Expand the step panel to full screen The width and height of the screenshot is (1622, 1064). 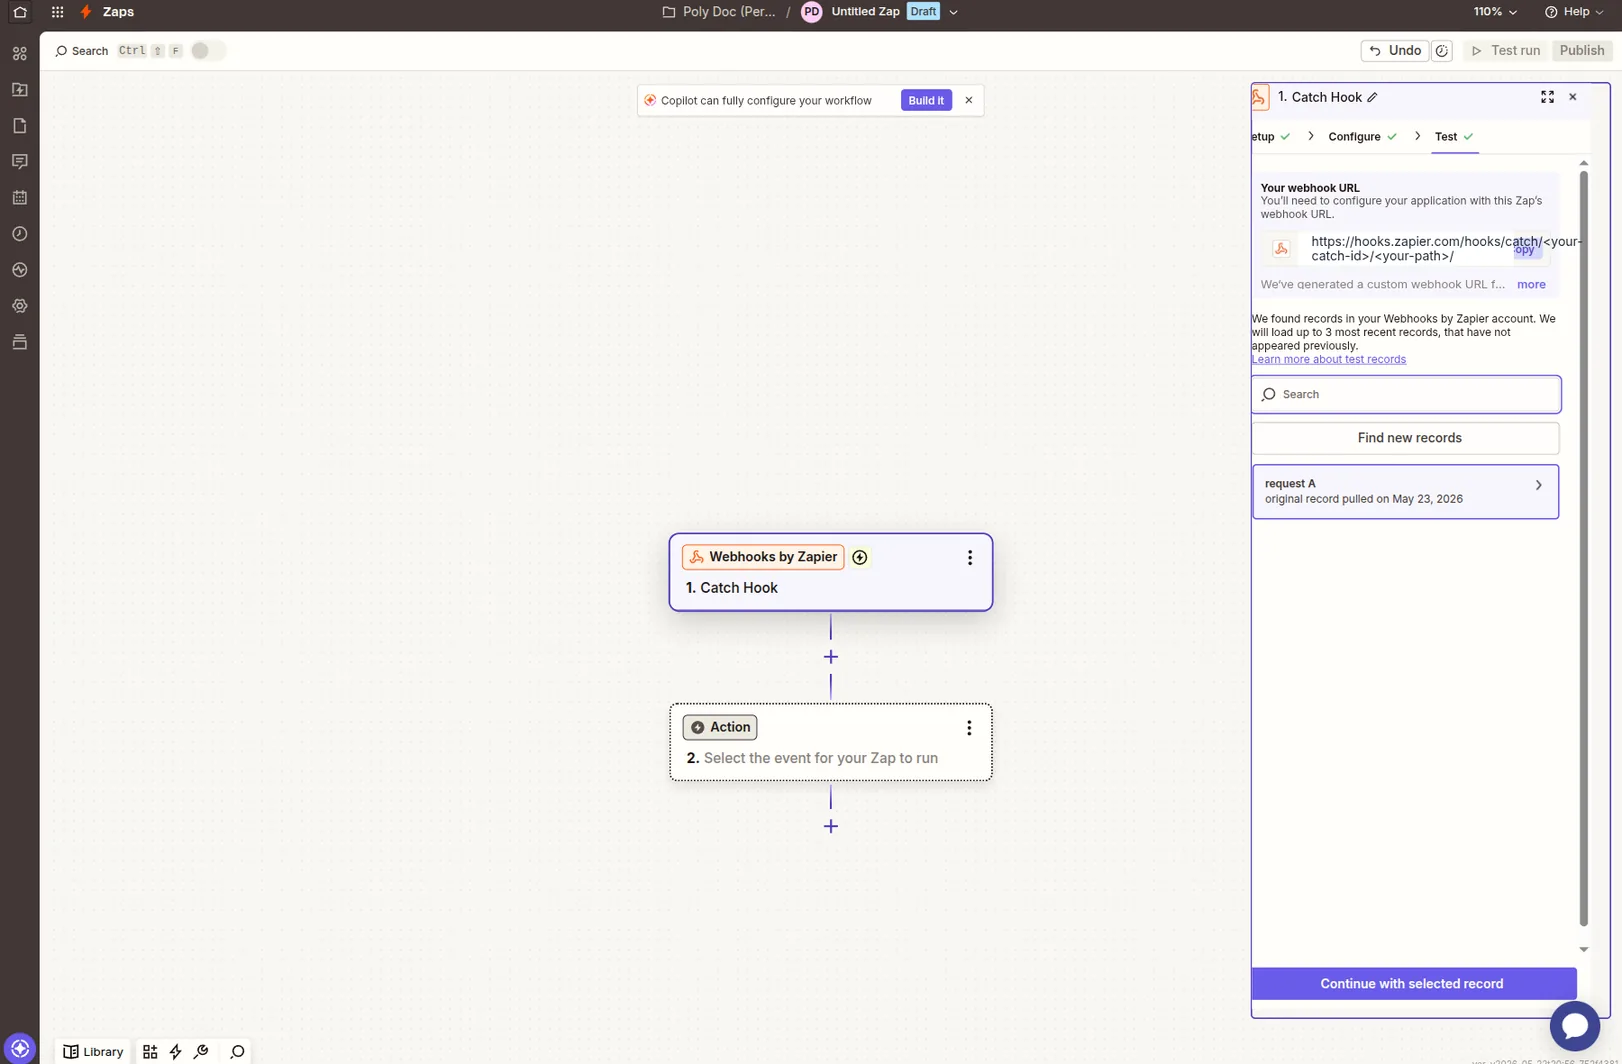pyautogui.click(x=1547, y=97)
